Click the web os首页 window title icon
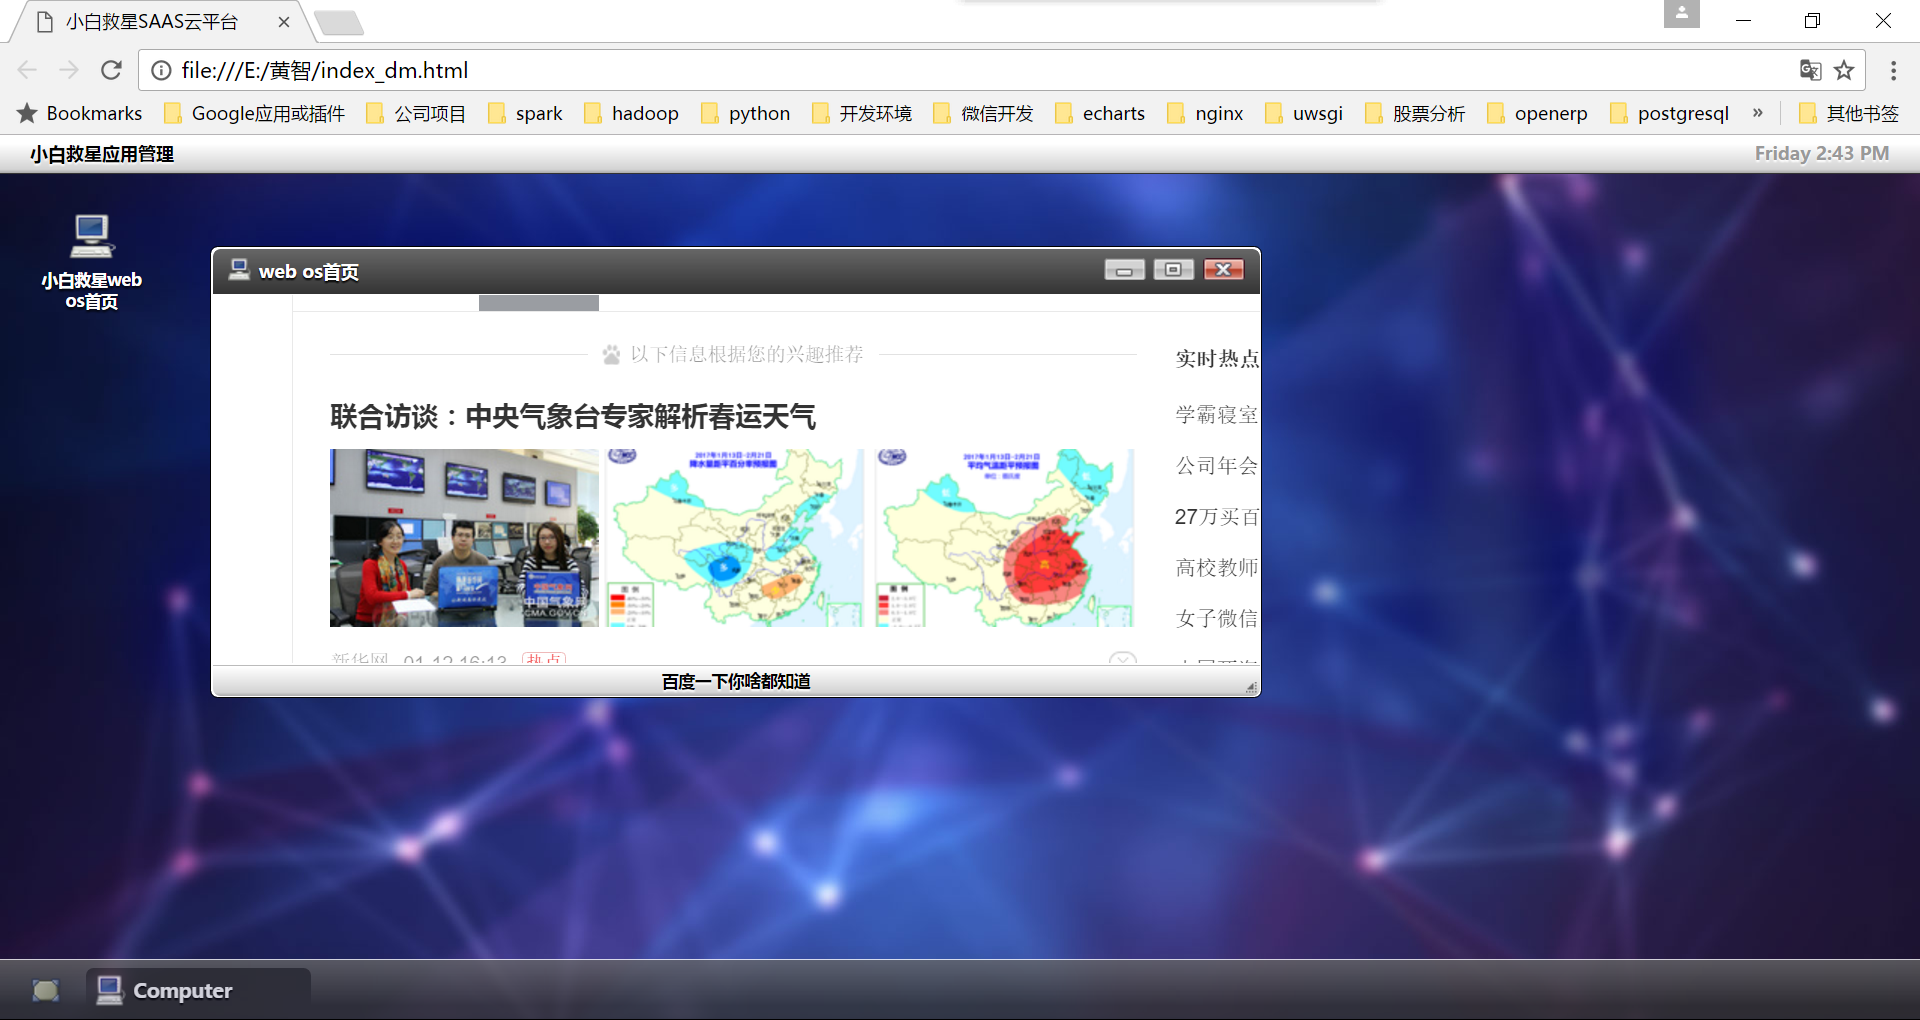Viewport: 1920px width, 1020px height. (239, 270)
